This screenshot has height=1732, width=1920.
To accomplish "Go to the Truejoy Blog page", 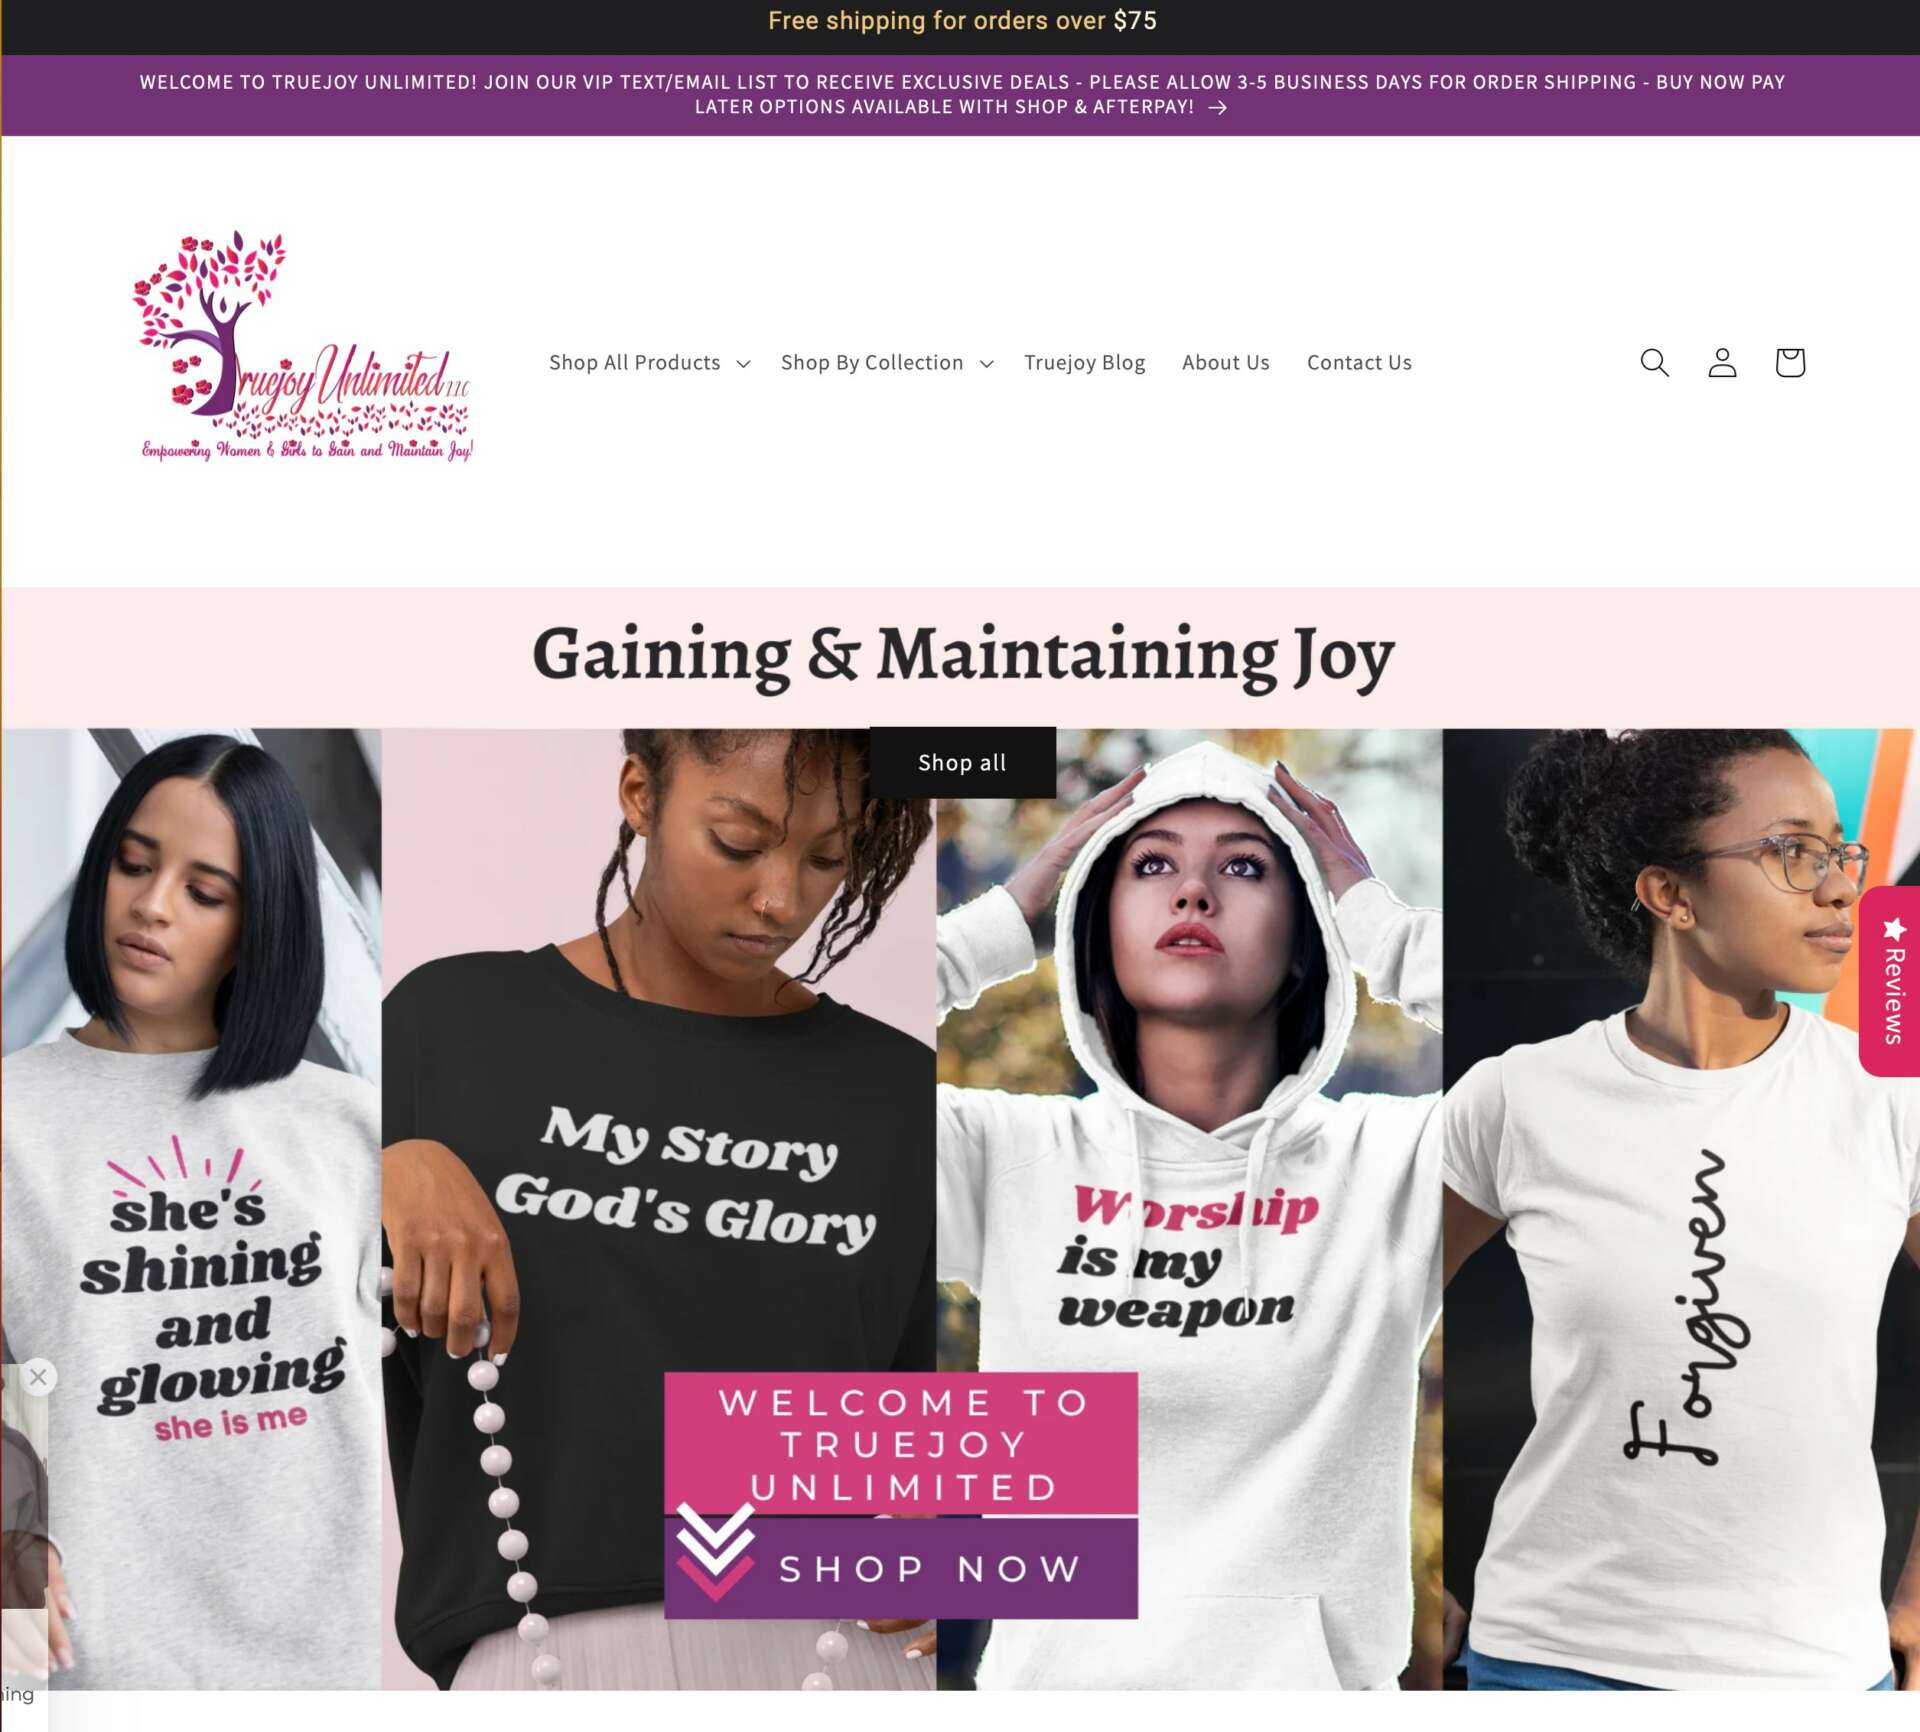I will click(x=1084, y=363).
